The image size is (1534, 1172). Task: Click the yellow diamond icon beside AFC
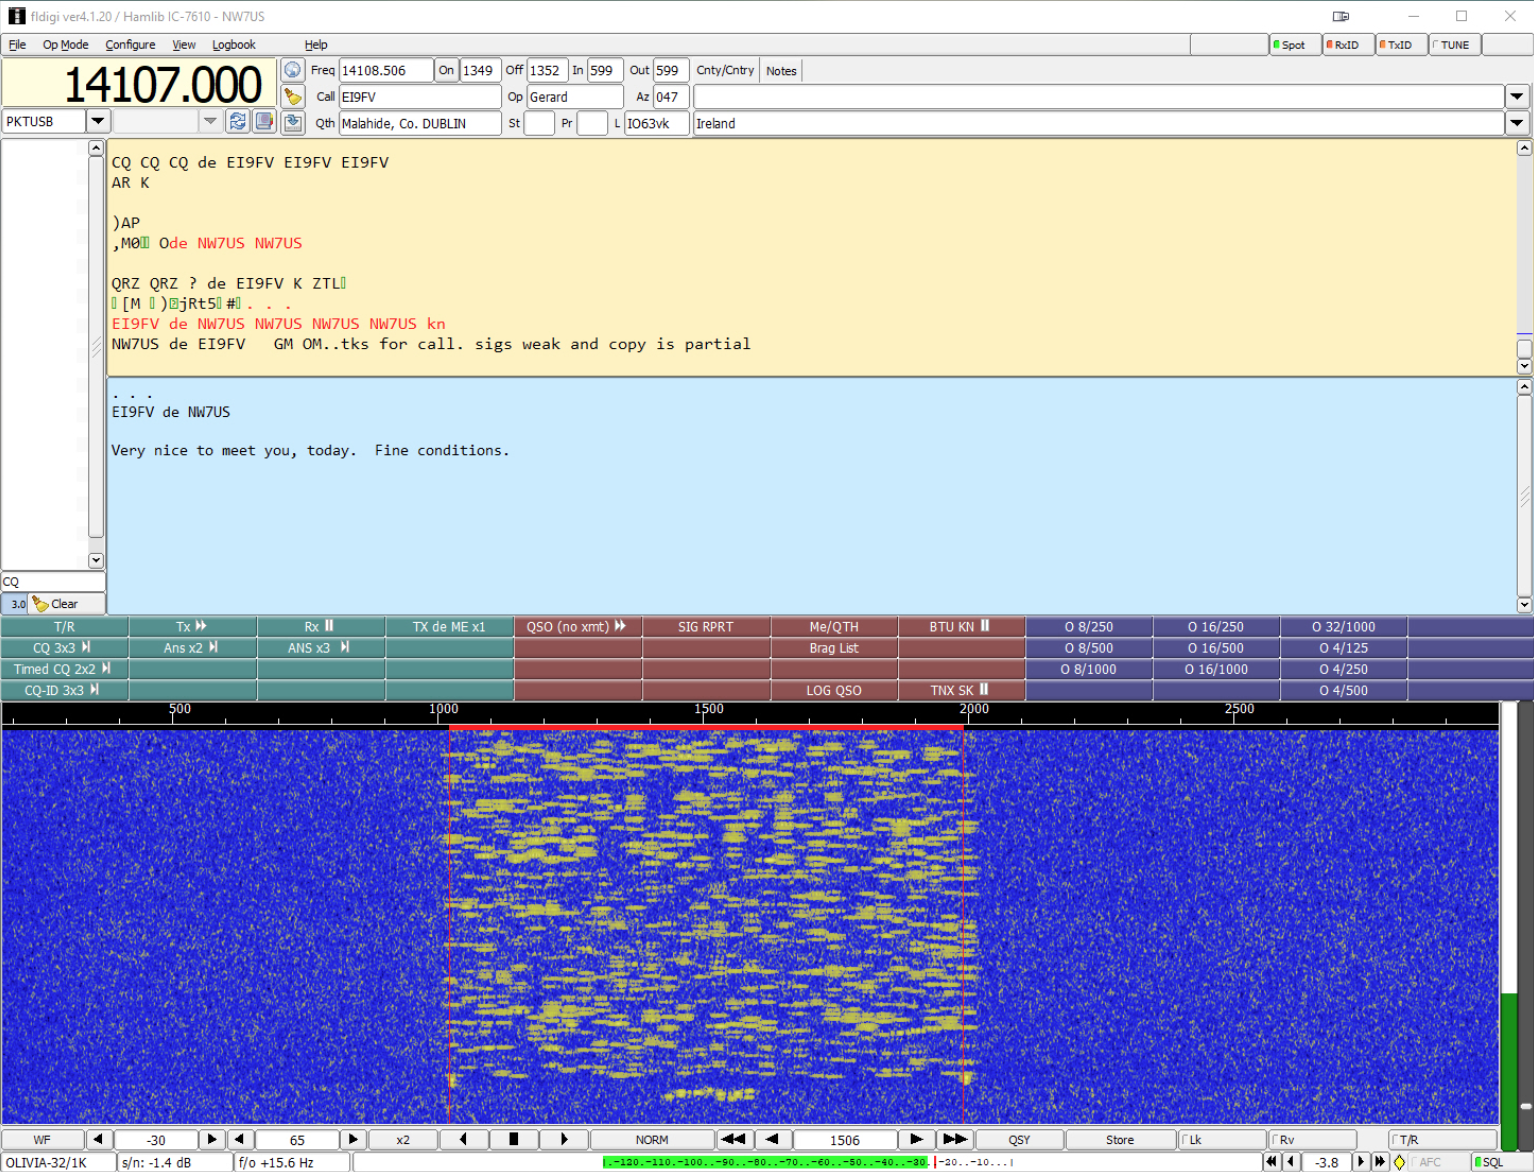tap(1399, 1162)
